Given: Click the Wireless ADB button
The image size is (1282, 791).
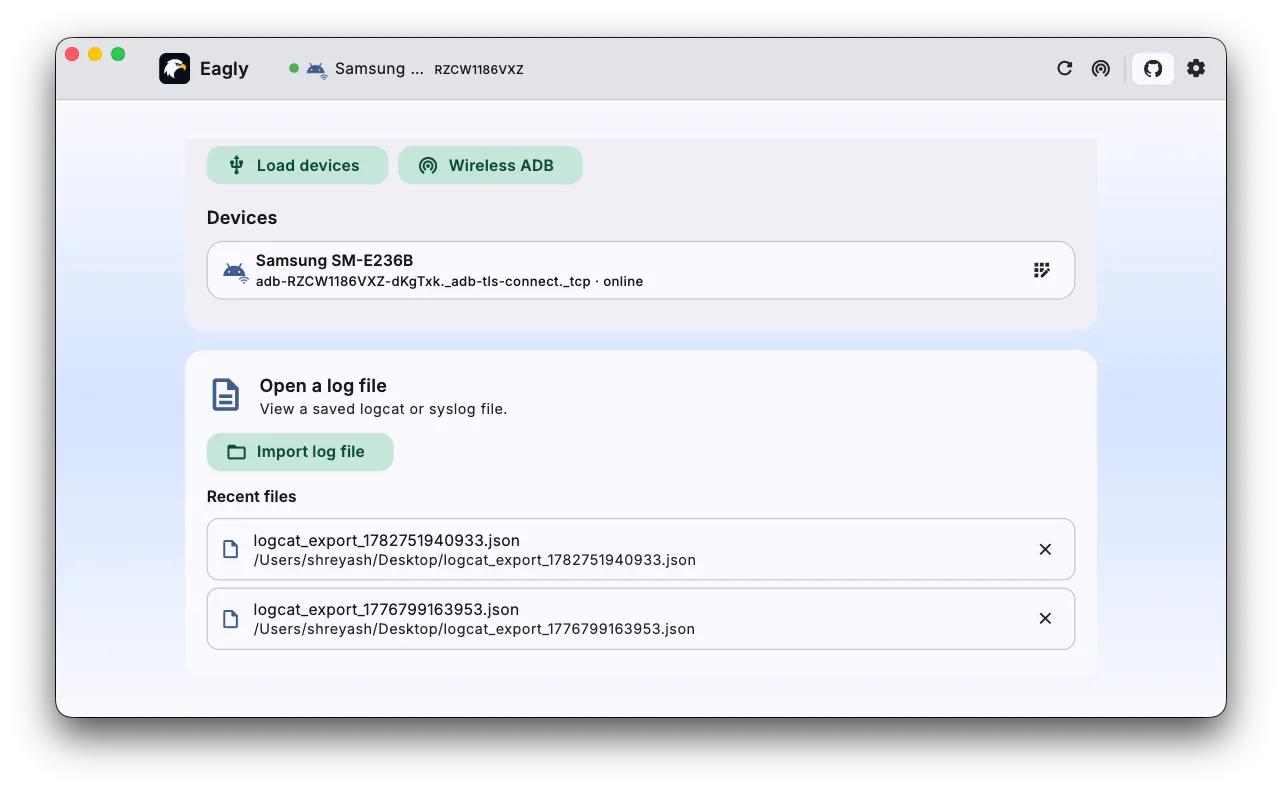Looking at the screenshot, I should click(x=490, y=165).
